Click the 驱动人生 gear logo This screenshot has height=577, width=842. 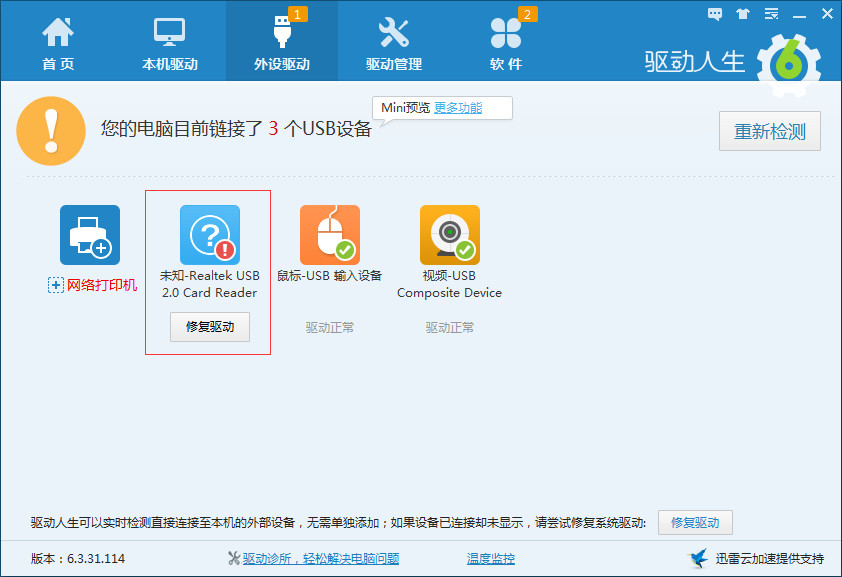point(788,60)
